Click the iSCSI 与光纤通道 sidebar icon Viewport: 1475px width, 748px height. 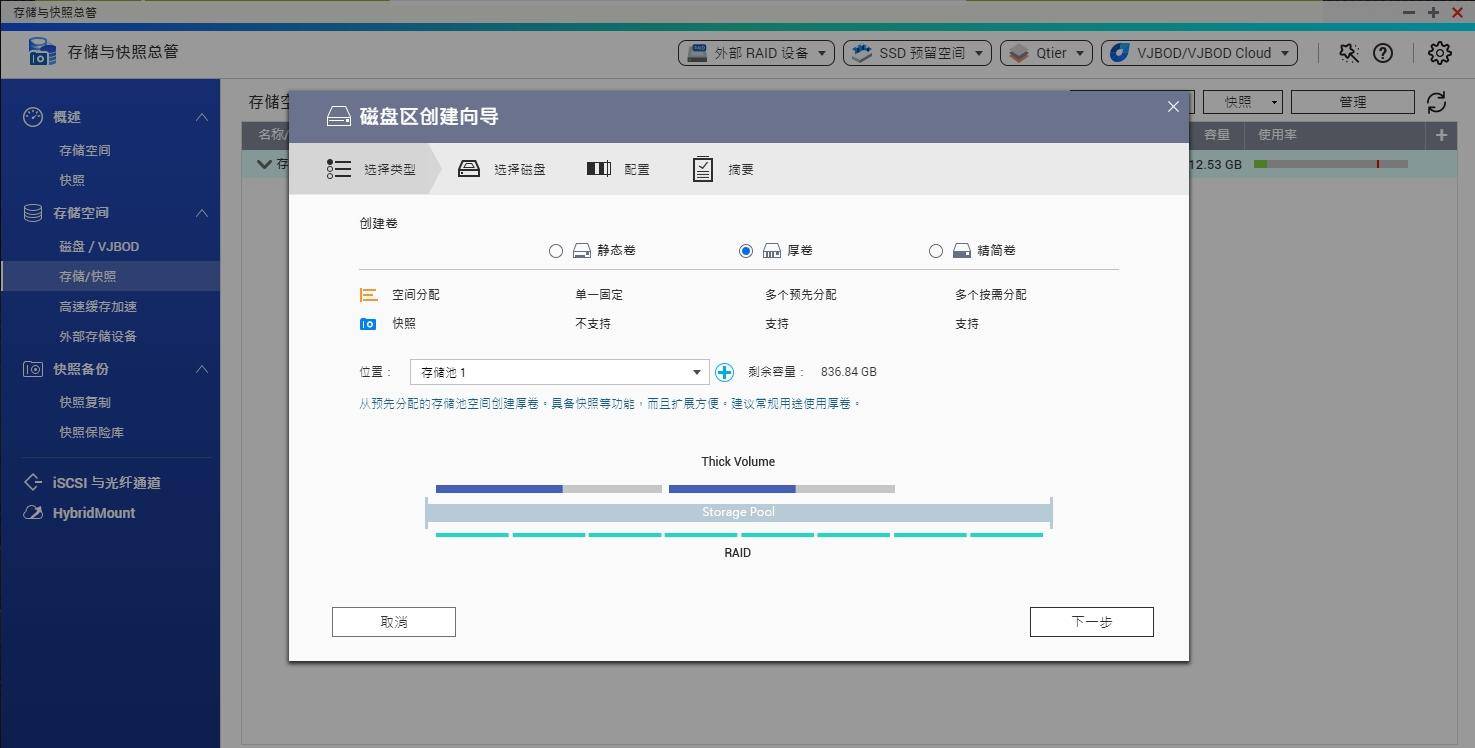35,482
